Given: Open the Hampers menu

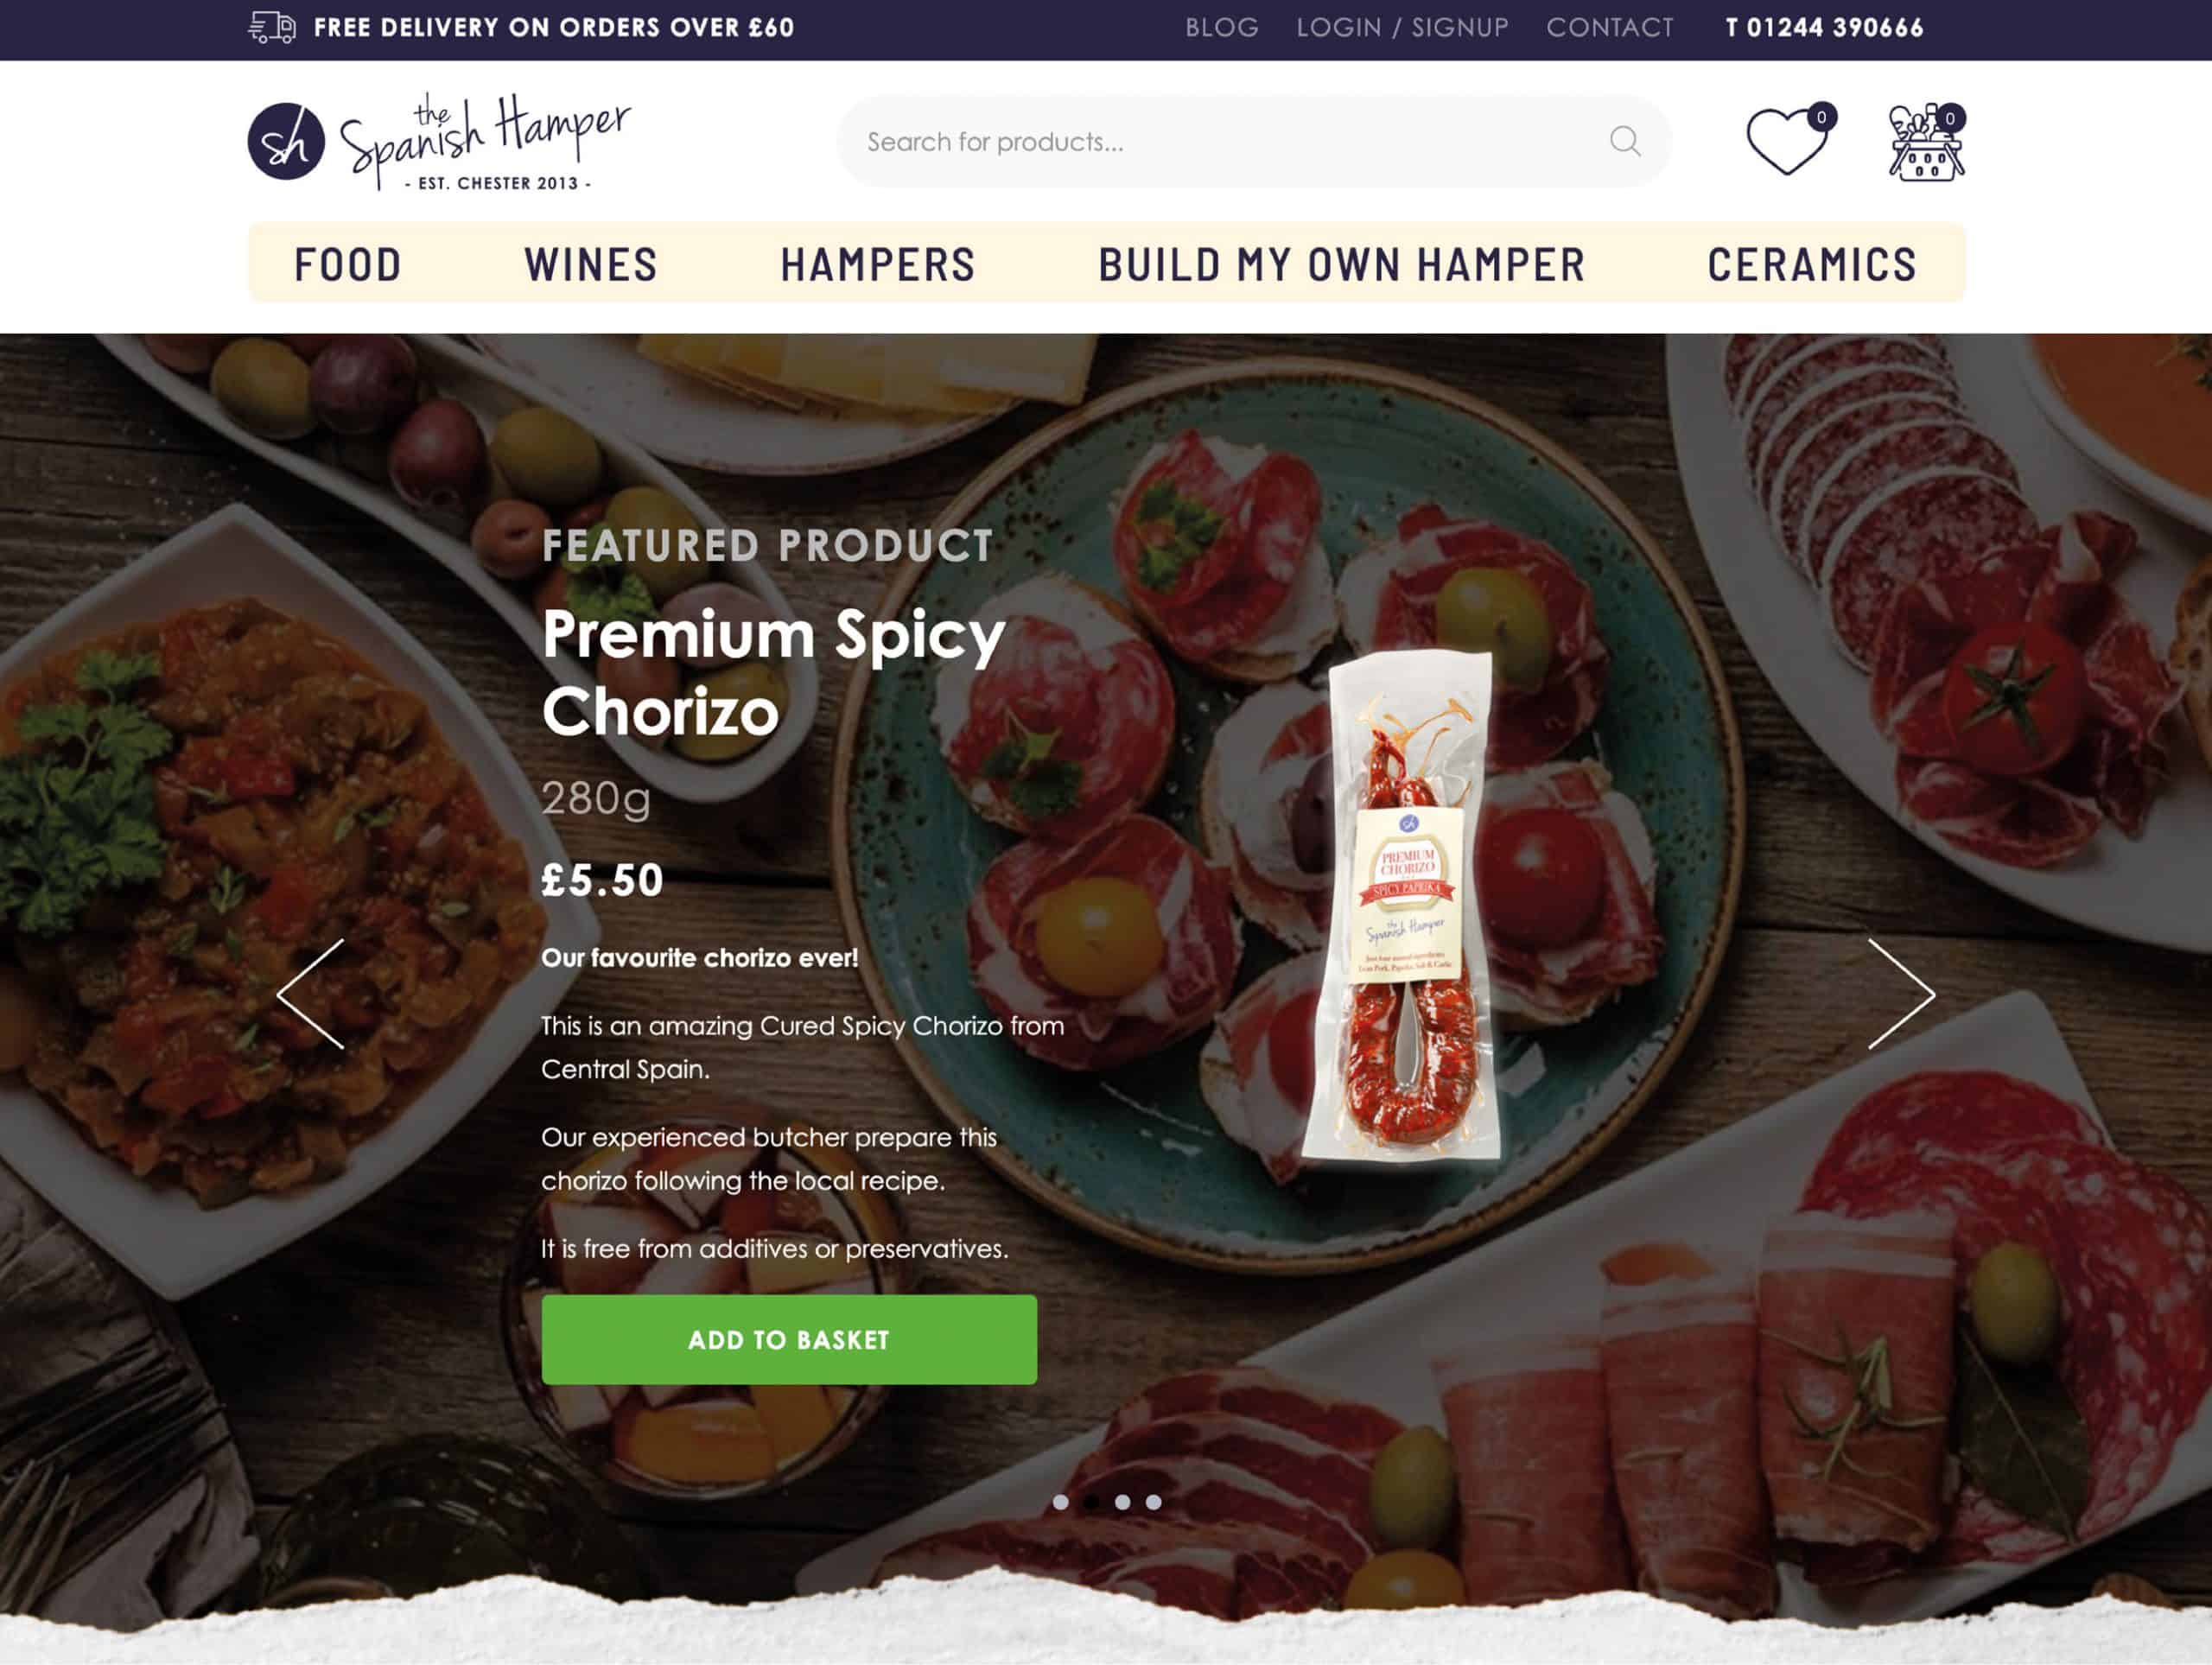Looking at the screenshot, I should 877,264.
